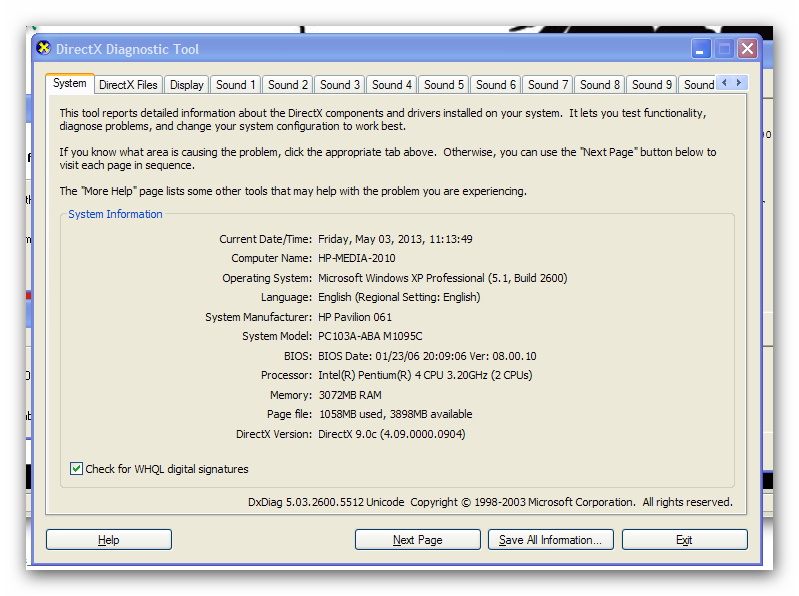Go to the Sound 9 tab
Image resolution: width=799 pixels, height=596 pixels.
pyautogui.click(x=652, y=85)
